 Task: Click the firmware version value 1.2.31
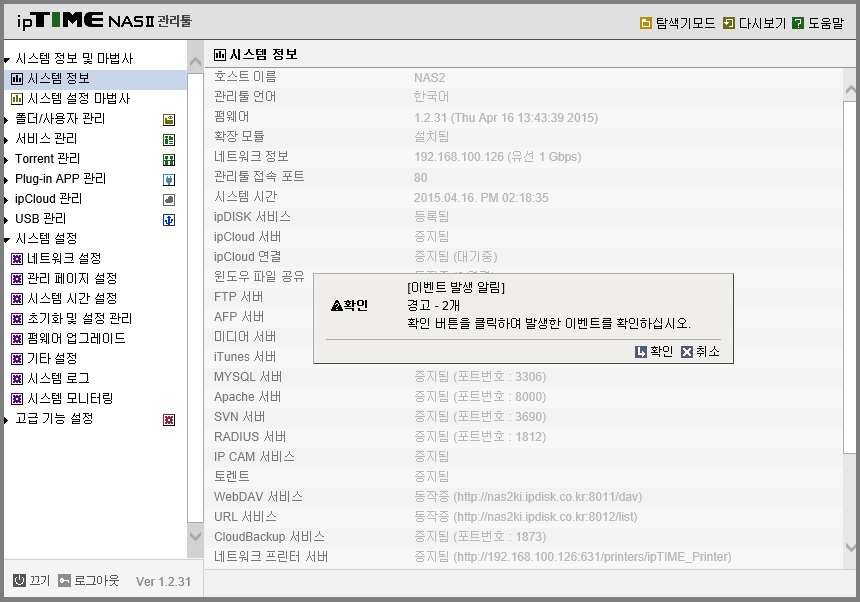point(506,117)
